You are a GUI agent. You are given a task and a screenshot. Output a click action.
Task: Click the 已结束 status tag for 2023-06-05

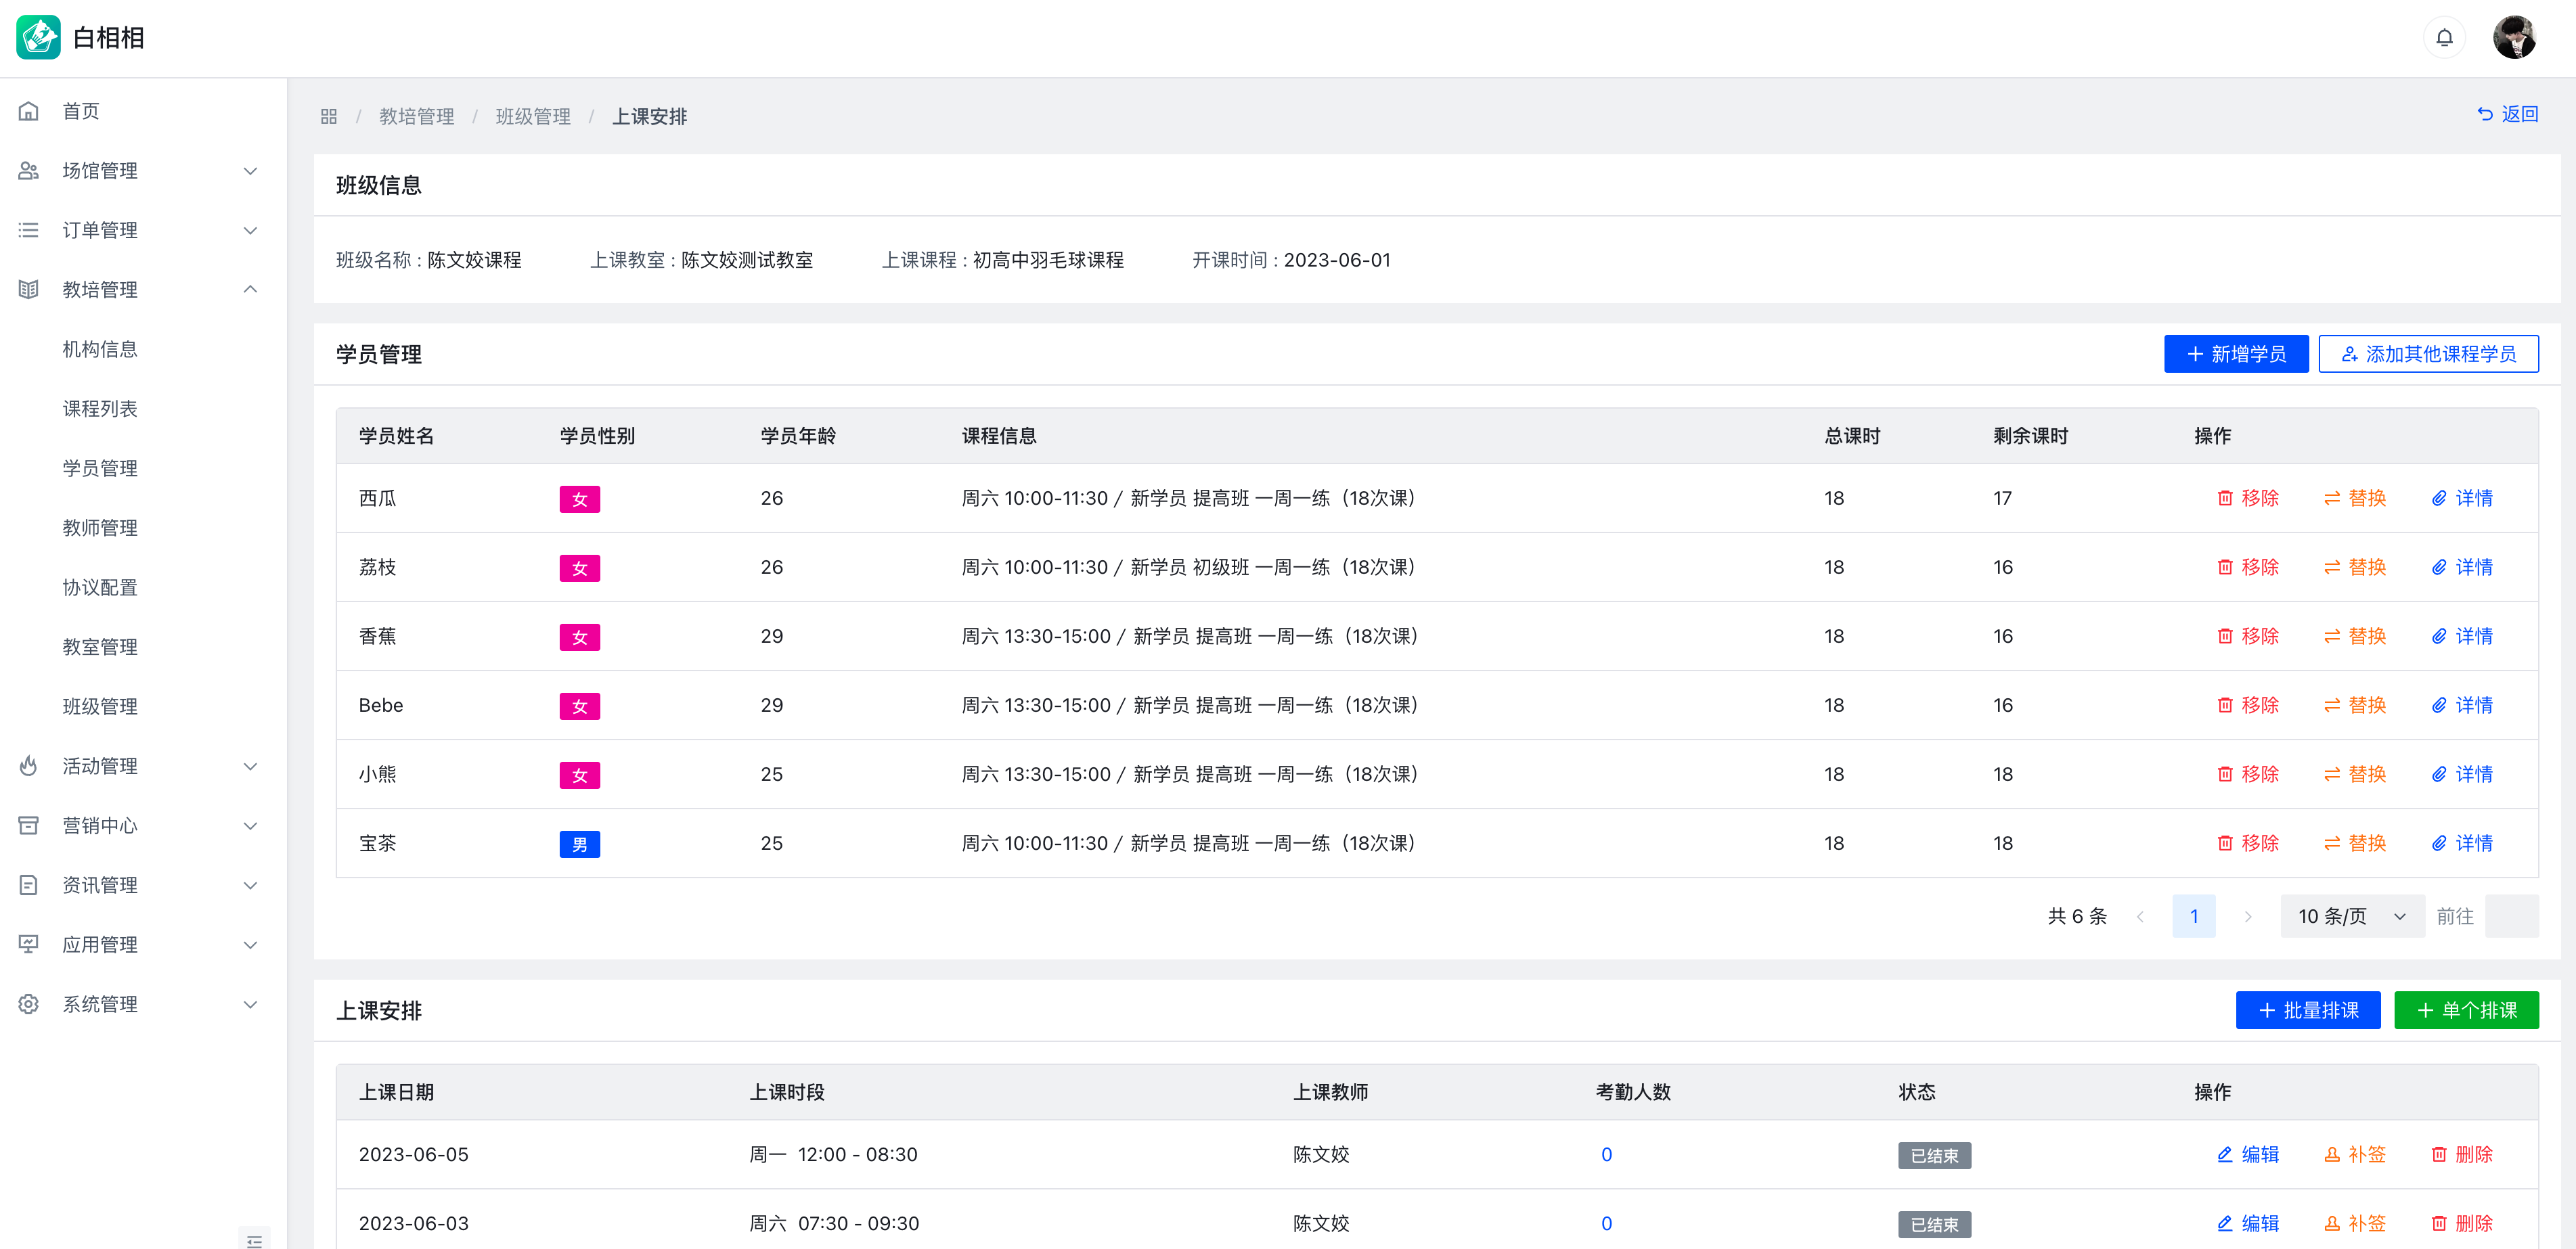click(x=1934, y=1155)
